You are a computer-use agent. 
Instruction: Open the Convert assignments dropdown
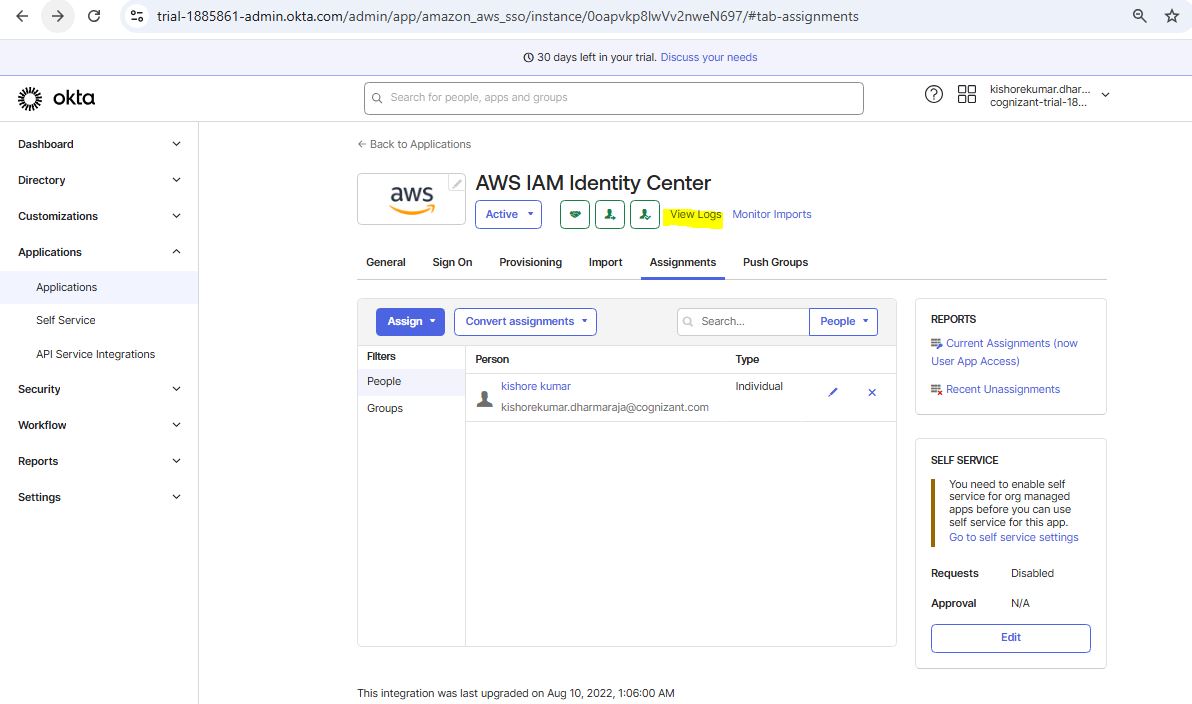pyautogui.click(x=525, y=321)
